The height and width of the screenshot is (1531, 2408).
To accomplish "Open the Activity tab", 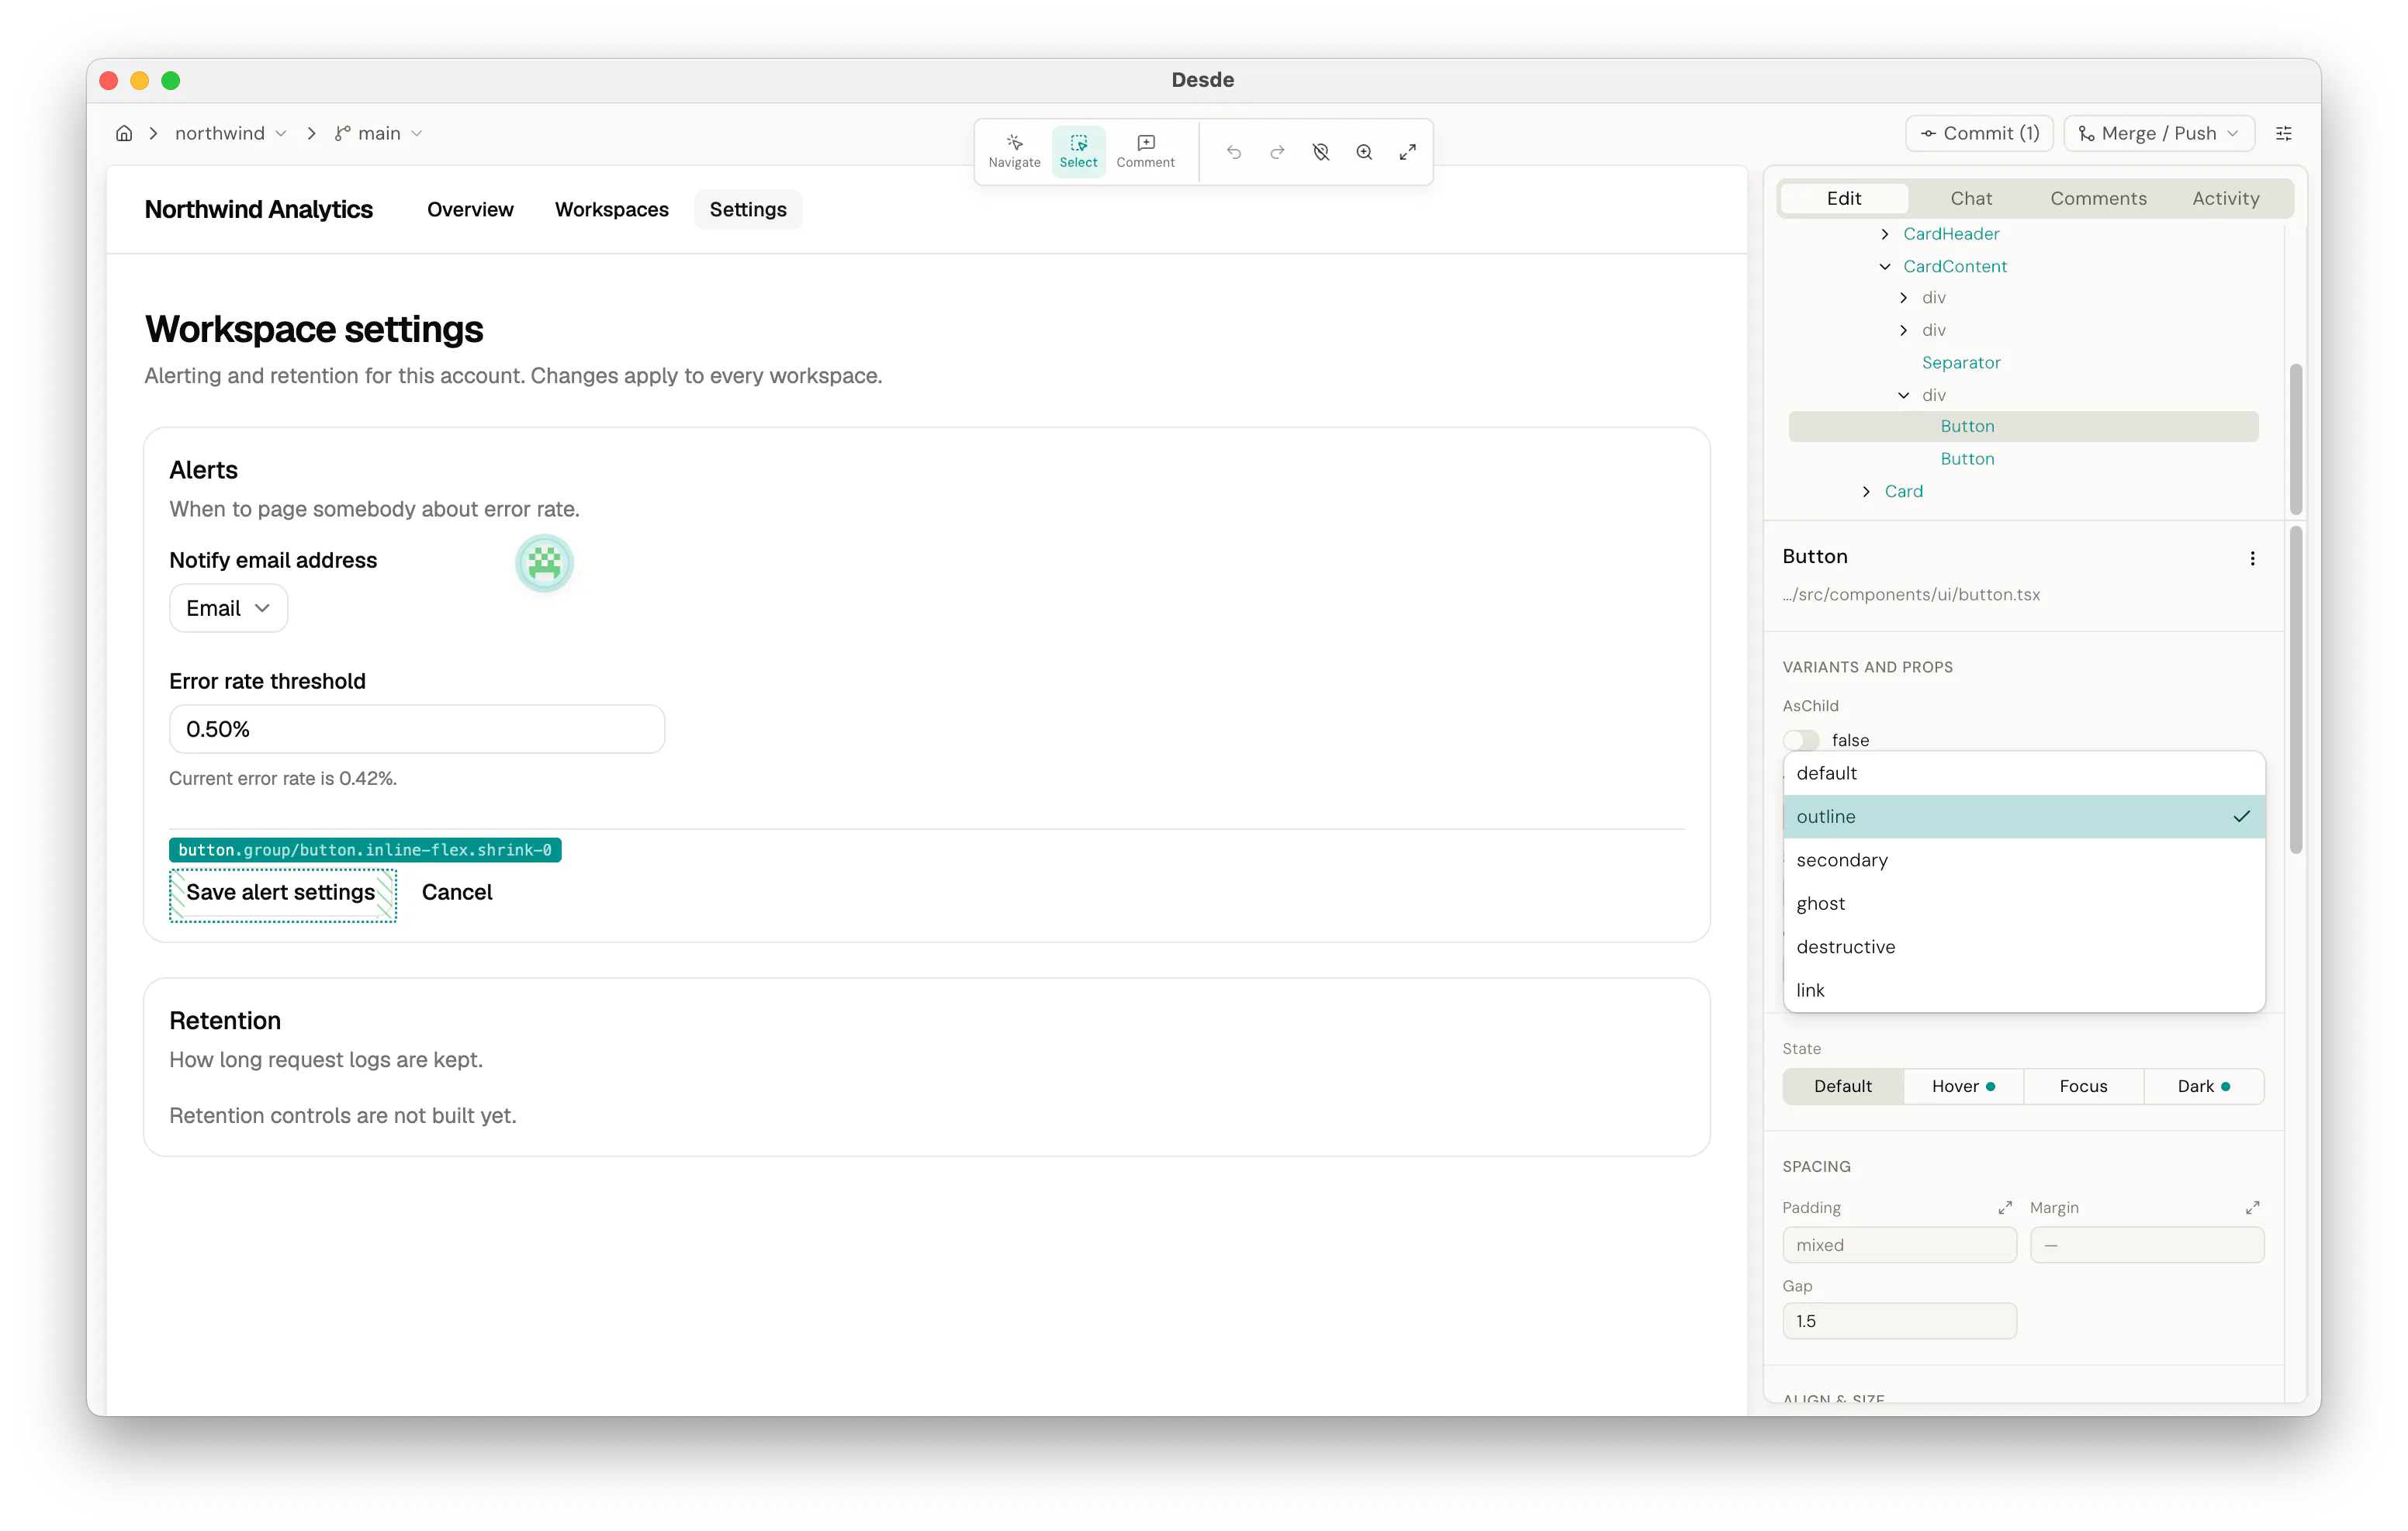I will point(2225,198).
